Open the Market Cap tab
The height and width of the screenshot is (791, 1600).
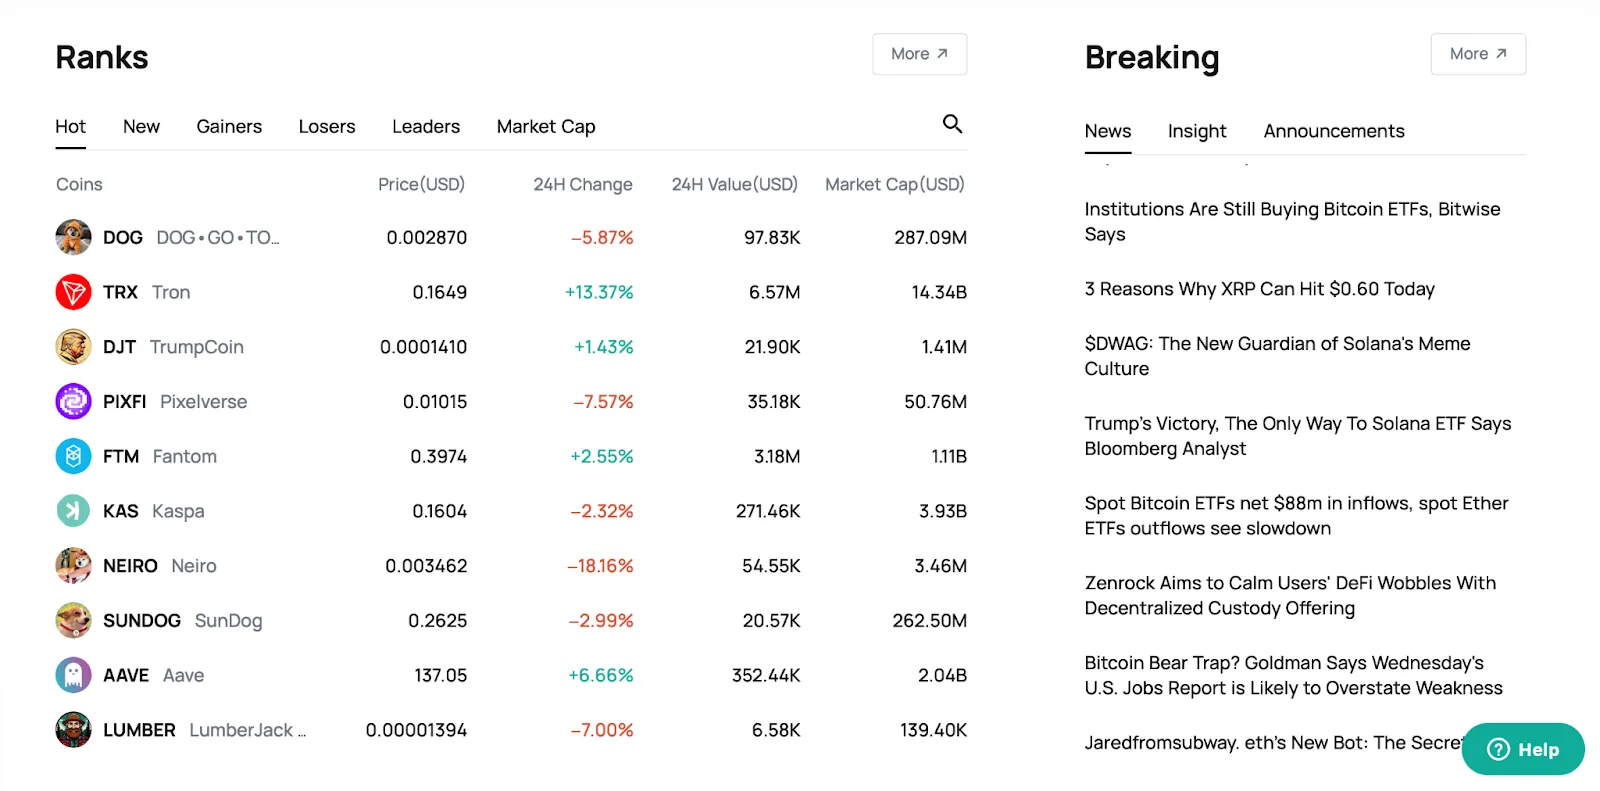pyautogui.click(x=546, y=126)
